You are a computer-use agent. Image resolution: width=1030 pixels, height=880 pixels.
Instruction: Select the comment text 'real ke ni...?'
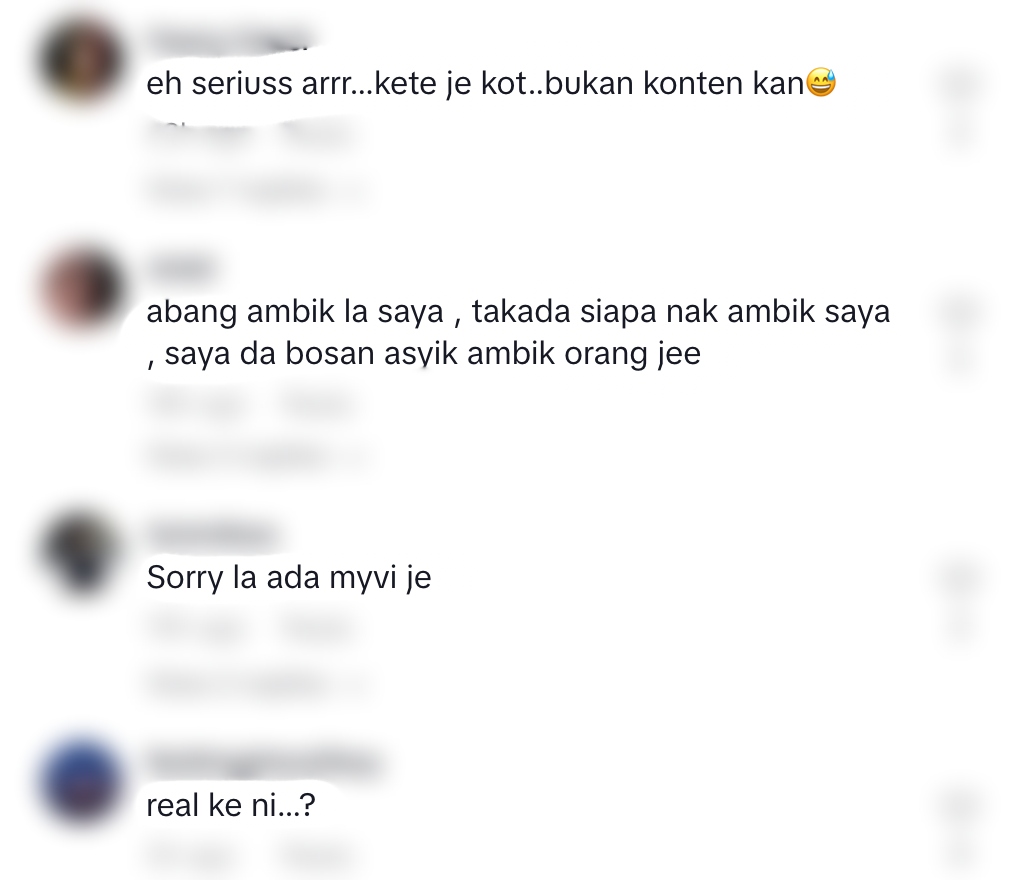point(231,806)
